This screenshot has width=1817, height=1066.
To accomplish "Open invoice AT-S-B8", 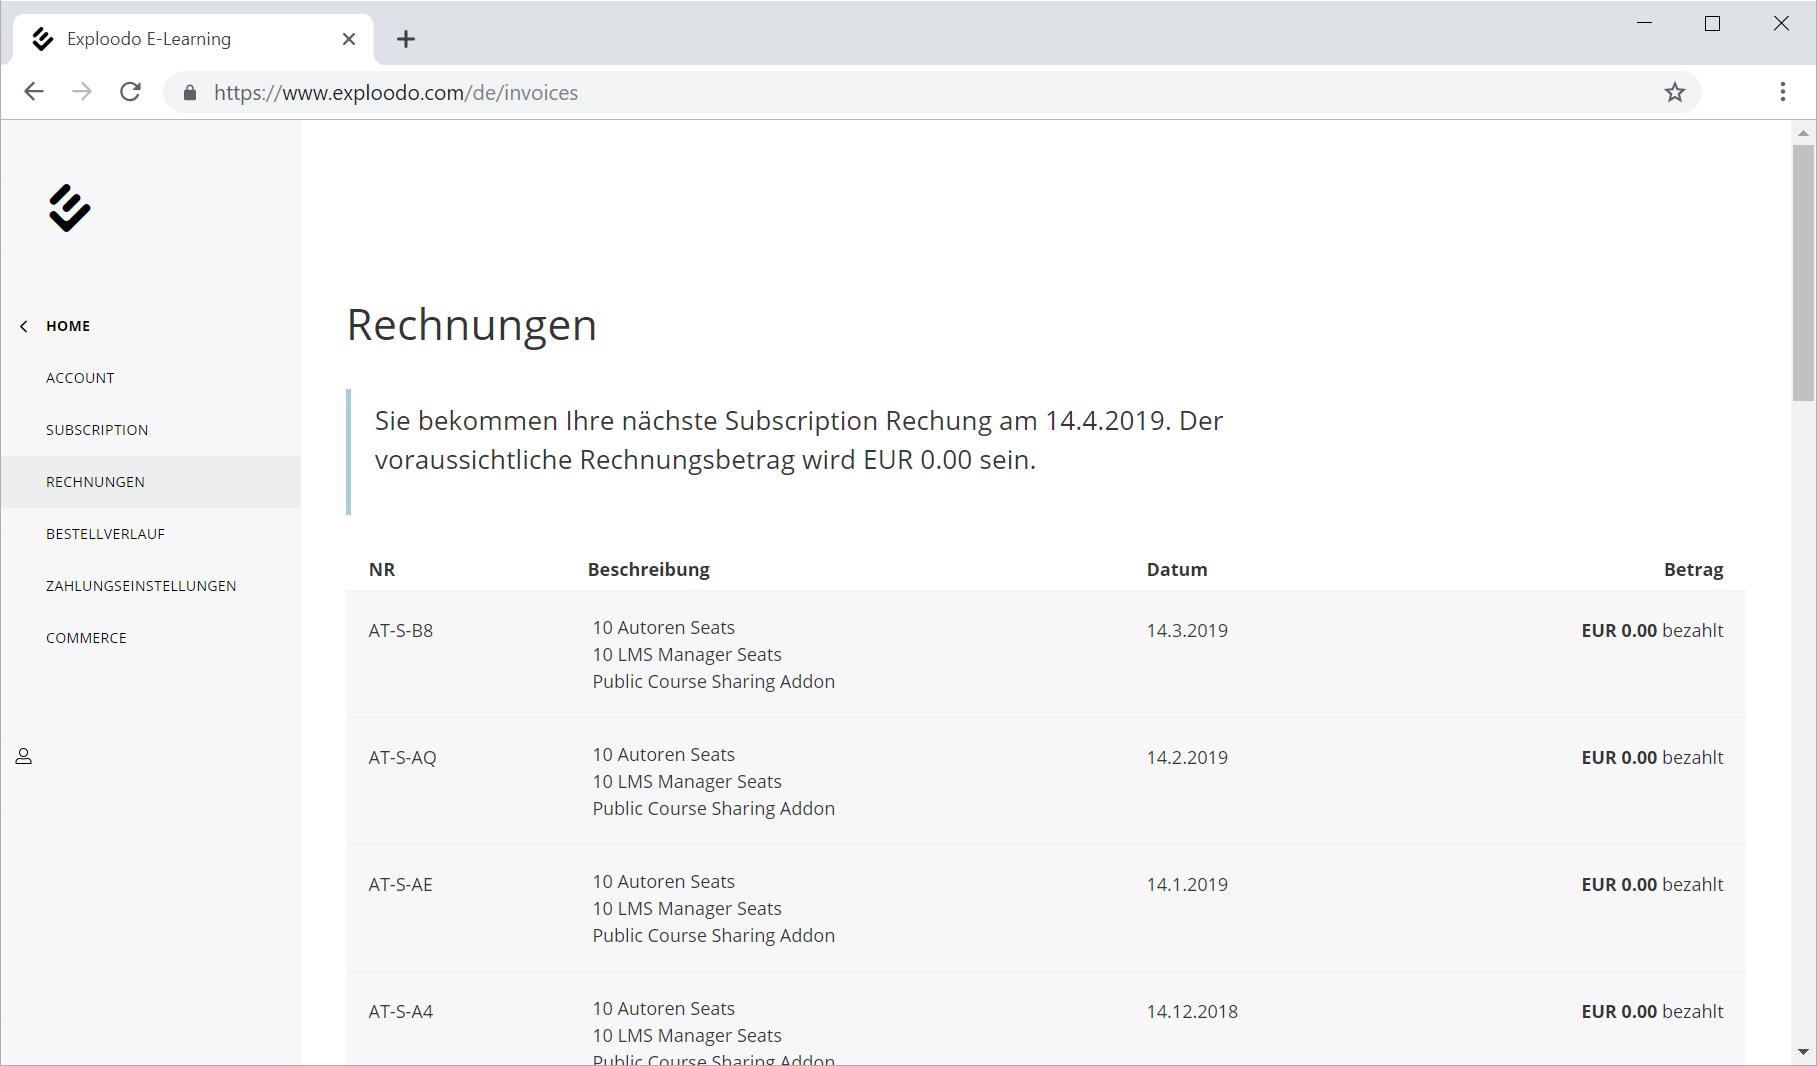I will 400,631.
